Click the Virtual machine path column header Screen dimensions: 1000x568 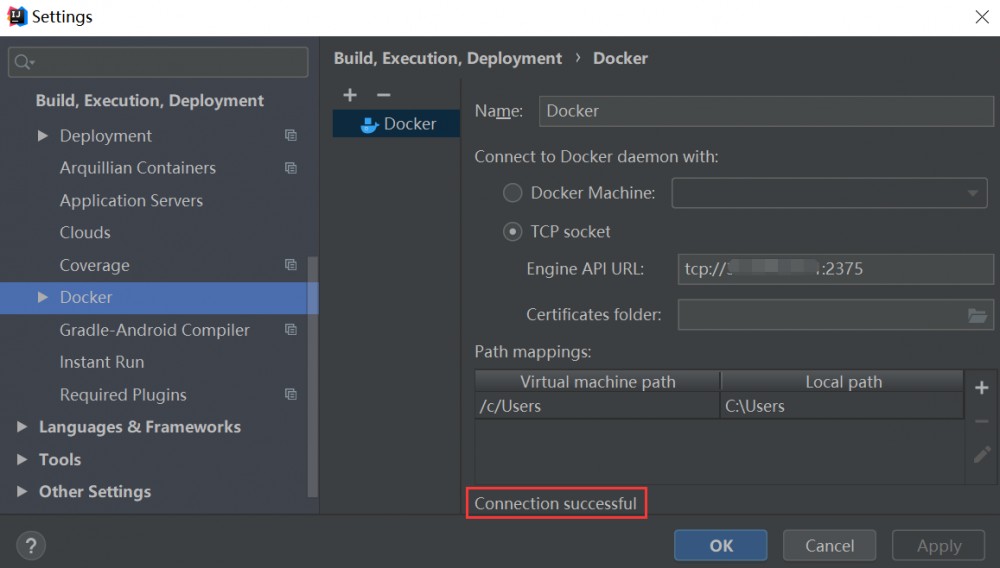598,381
